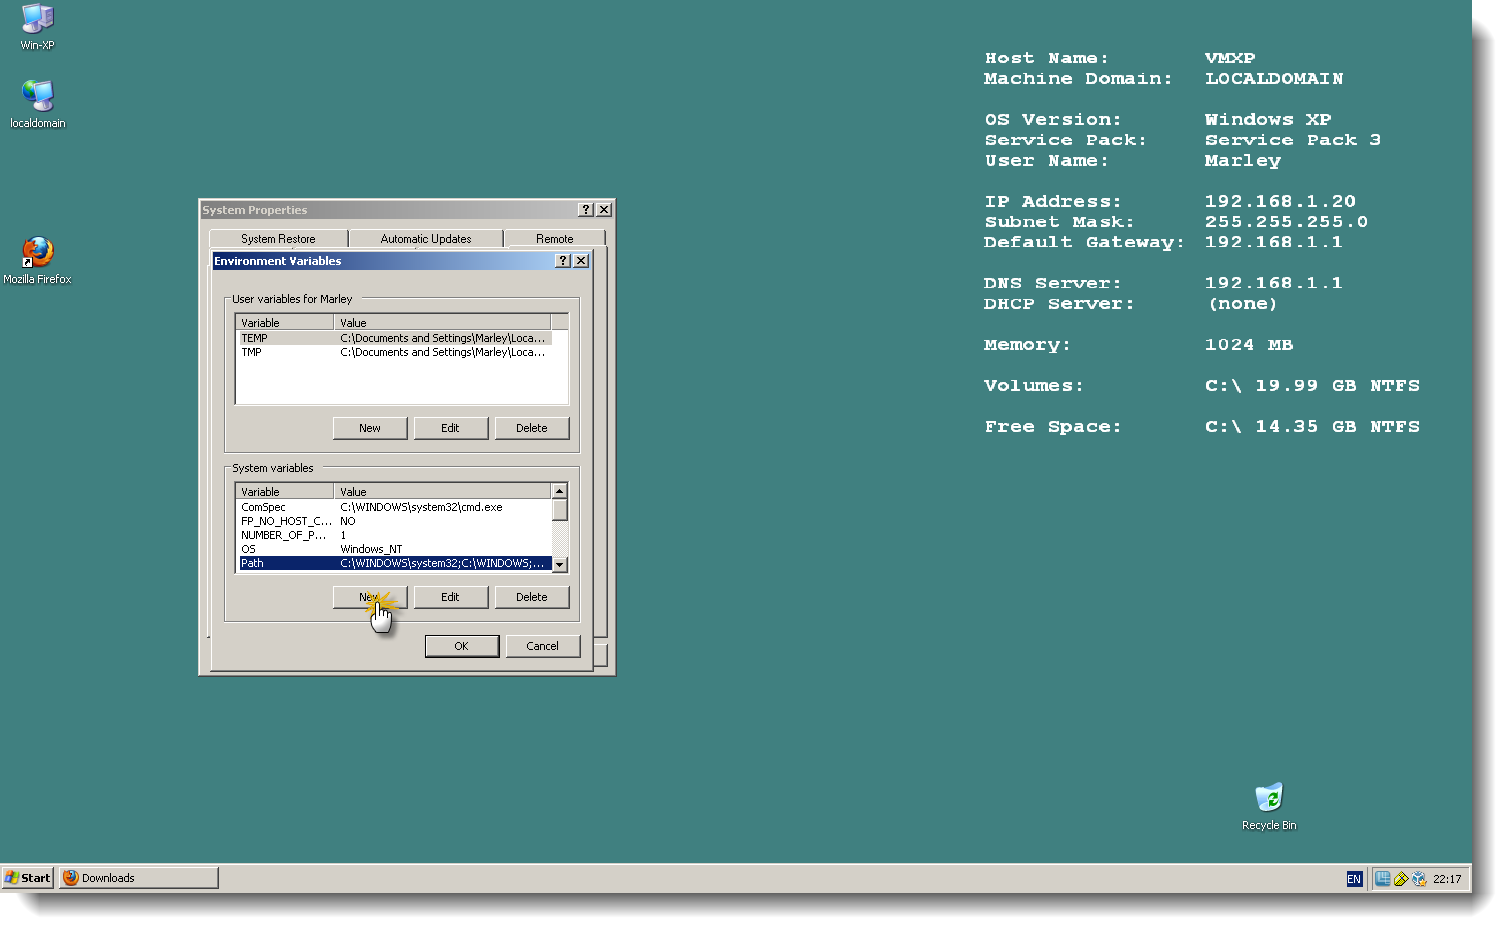
Task: Switch to the System Restore tab
Action: [277, 238]
